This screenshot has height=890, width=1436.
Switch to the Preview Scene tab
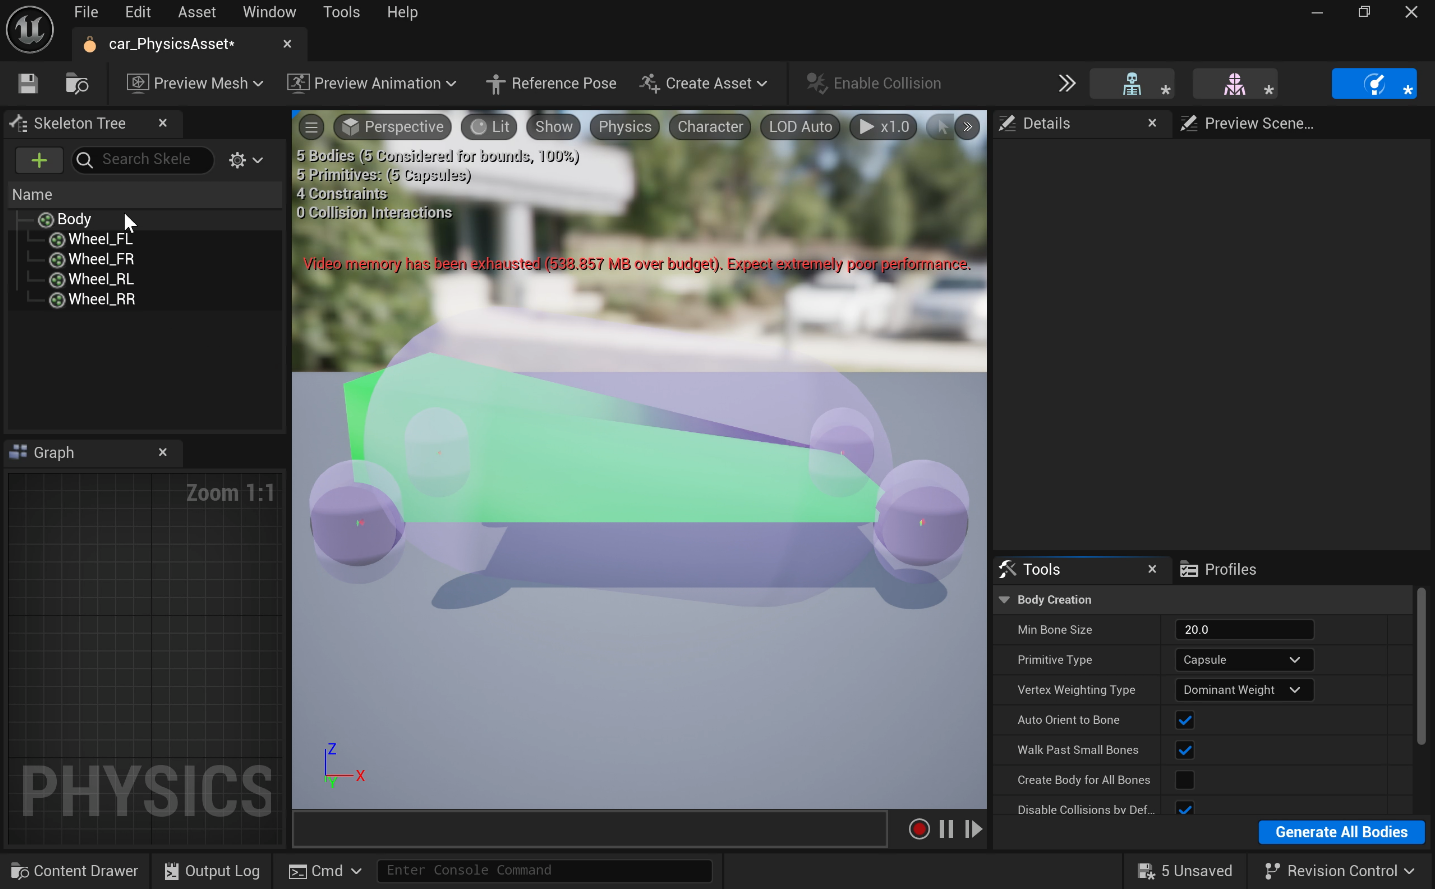click(x=1247, y=123)
